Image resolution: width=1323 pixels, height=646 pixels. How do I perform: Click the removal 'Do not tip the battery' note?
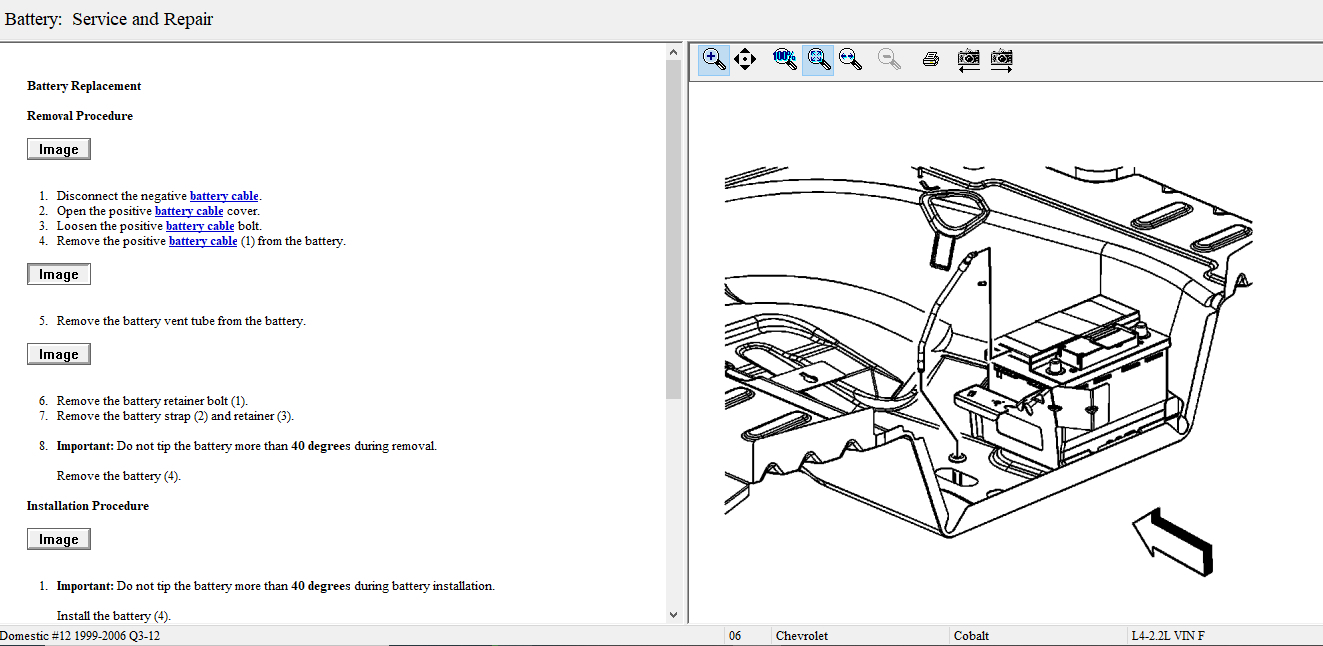point(247,446)
